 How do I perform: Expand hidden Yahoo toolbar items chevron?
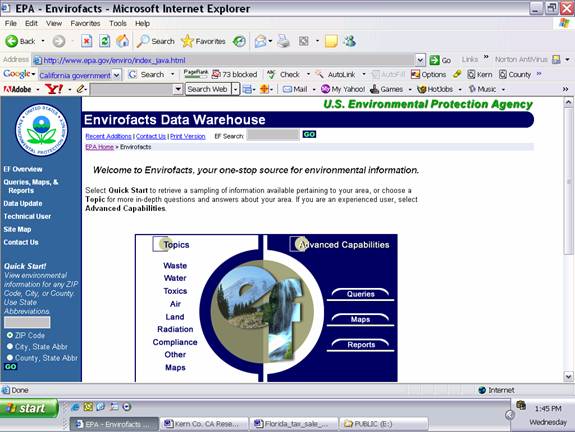click(x=565, y=89)
